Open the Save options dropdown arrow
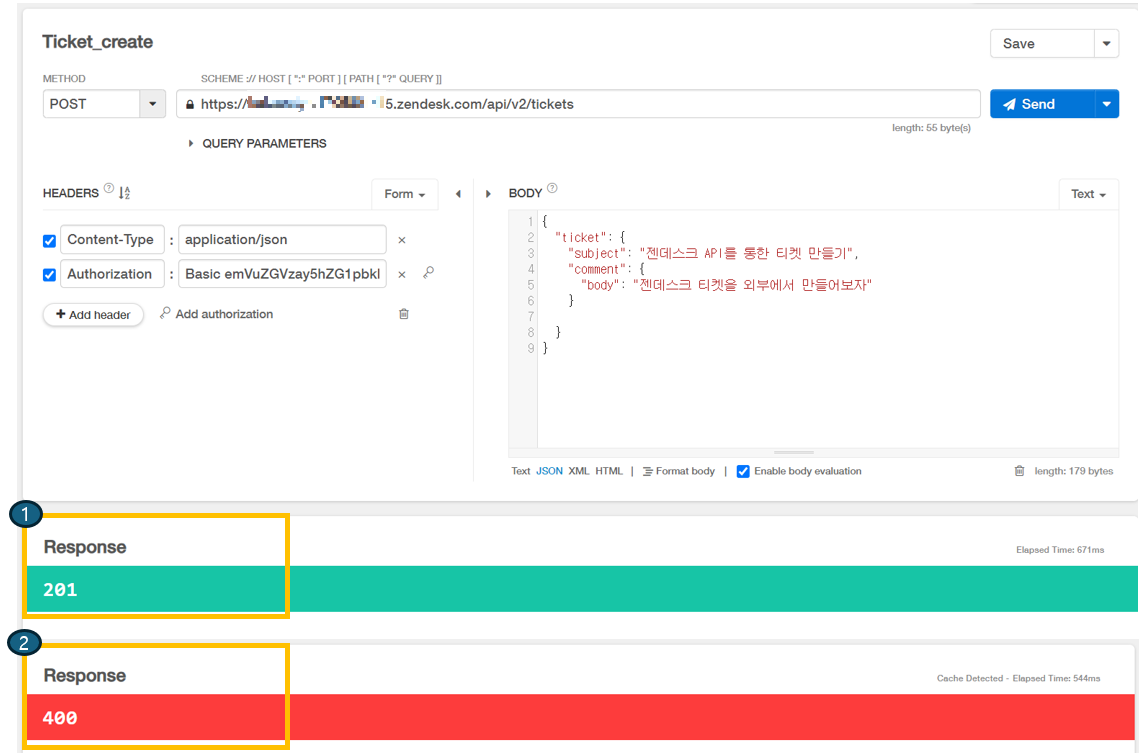1144x756 pixels. (x=1107, y=44)
